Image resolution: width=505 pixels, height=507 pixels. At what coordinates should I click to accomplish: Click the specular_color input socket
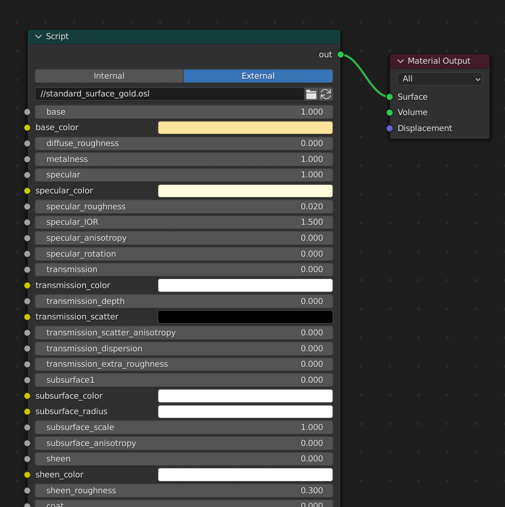pos(27,191)
